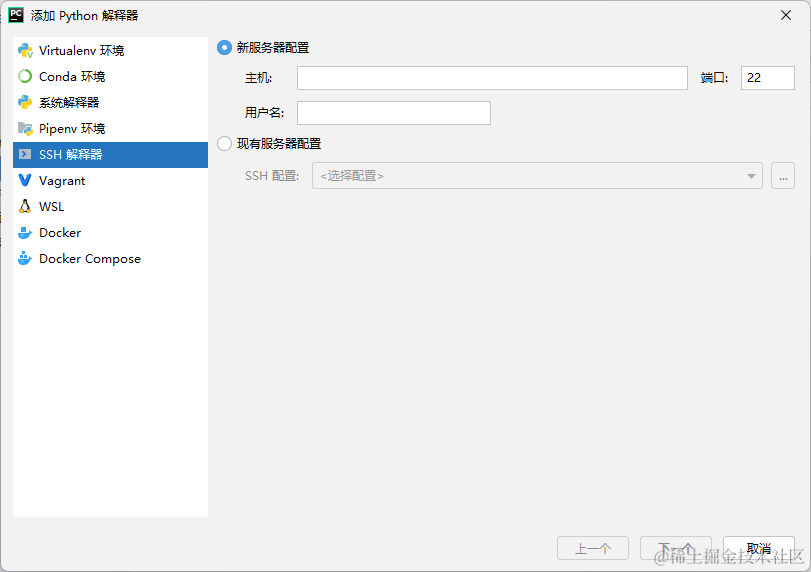Choose Docker interpreter type
The image size is (811, 572).
pyautogui.click(x=110, y=233)
